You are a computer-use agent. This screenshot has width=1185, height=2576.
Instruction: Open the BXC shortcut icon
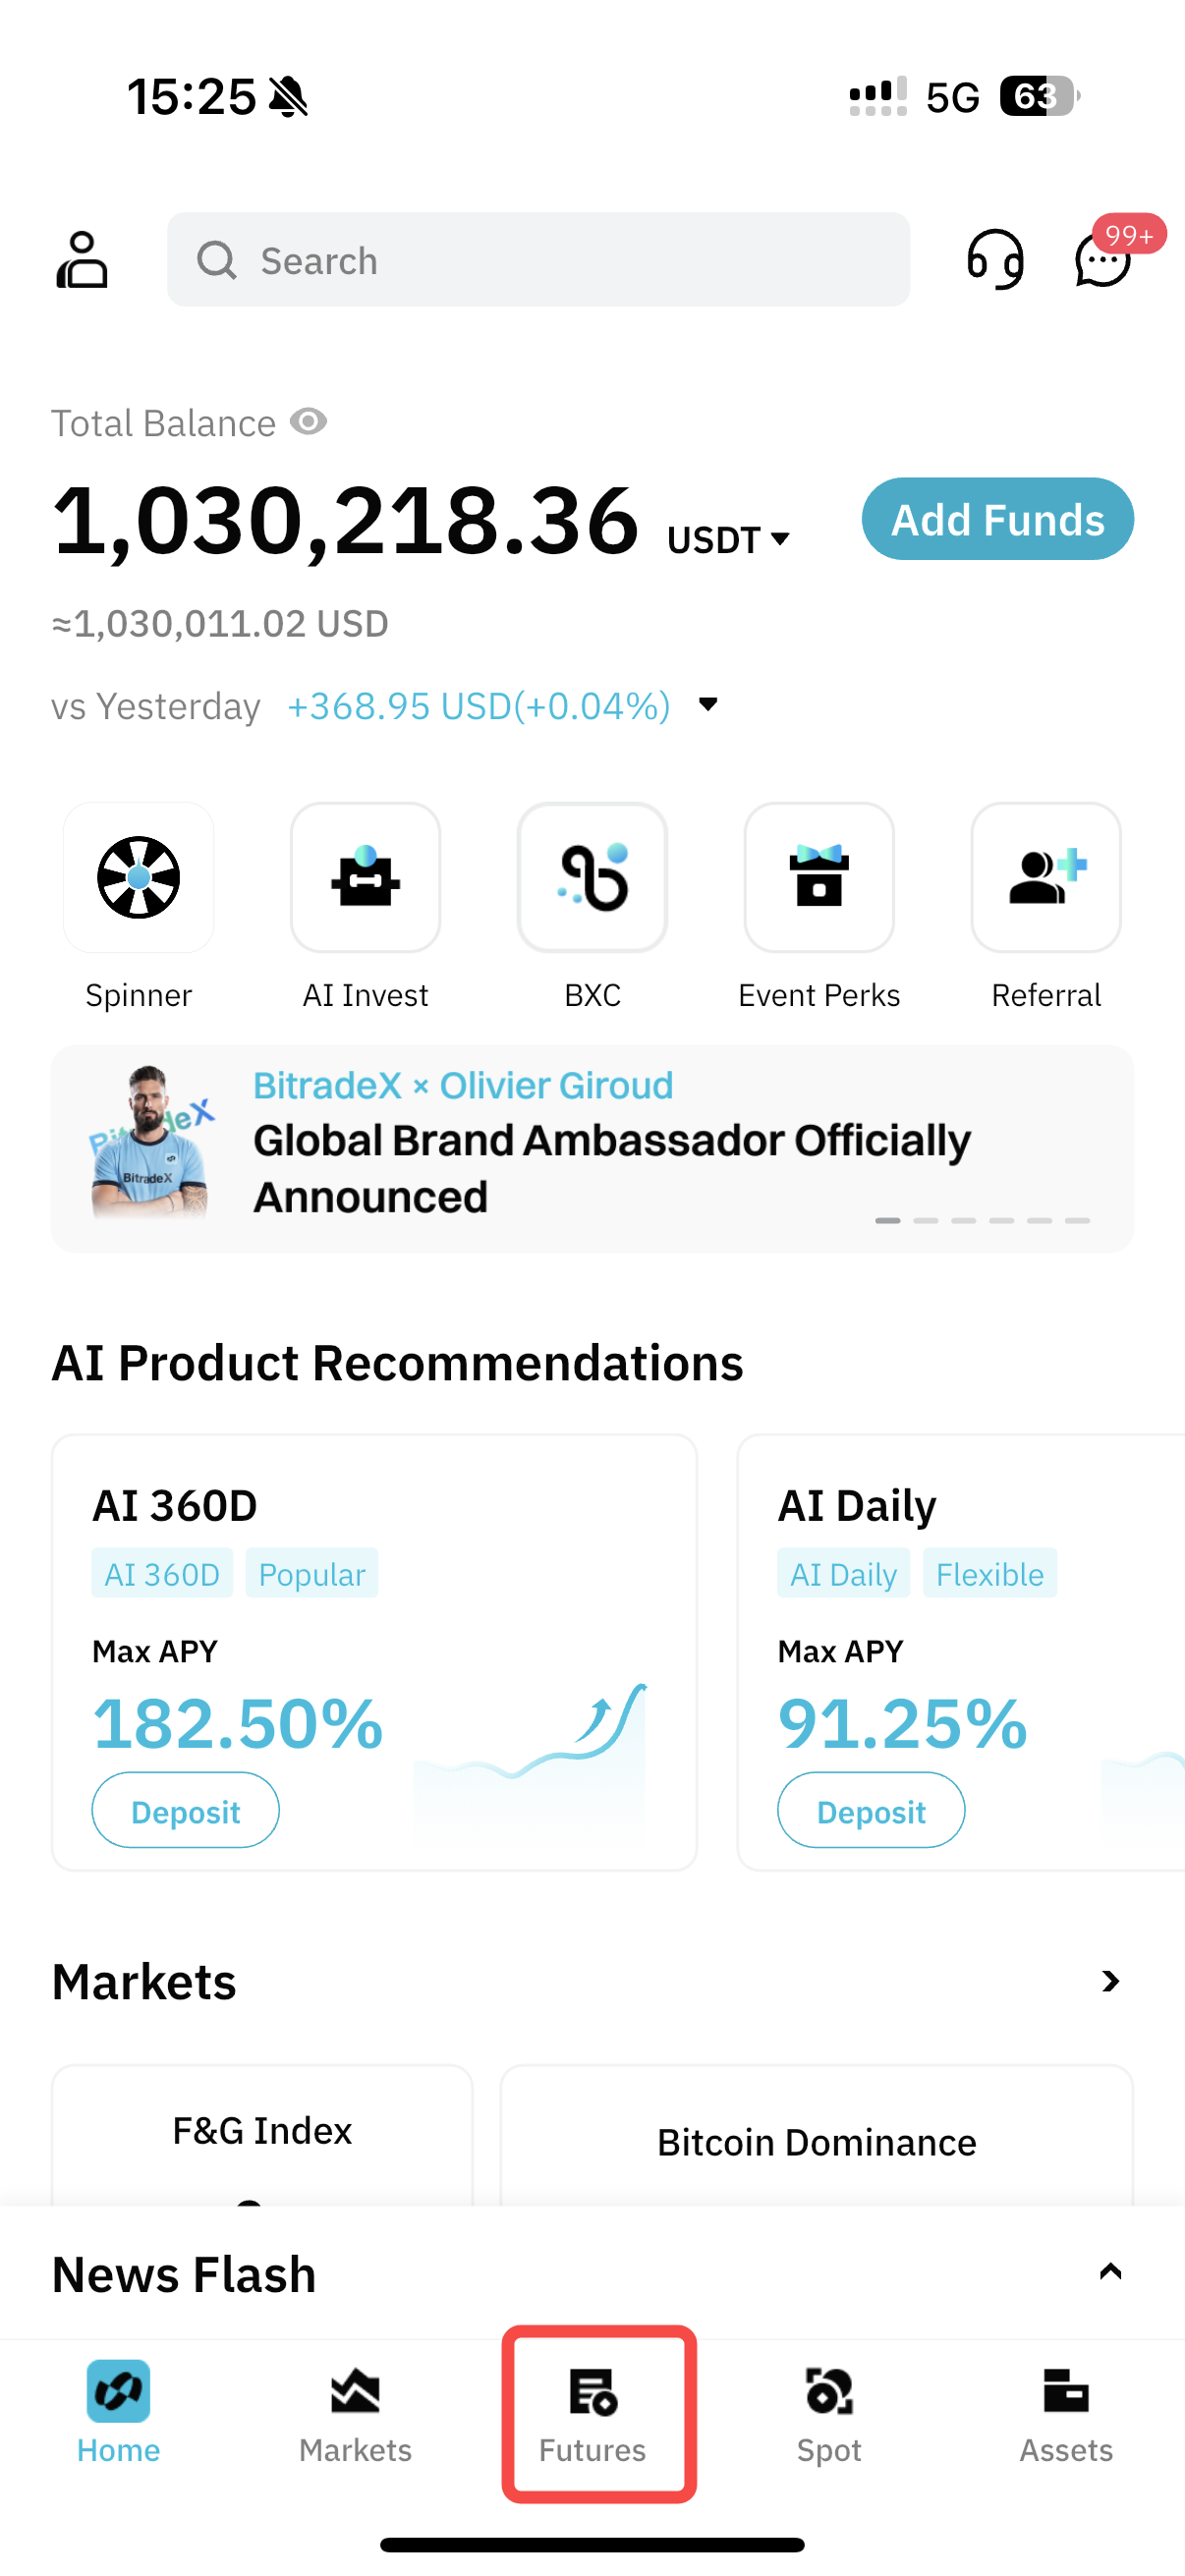click(593, 877)
